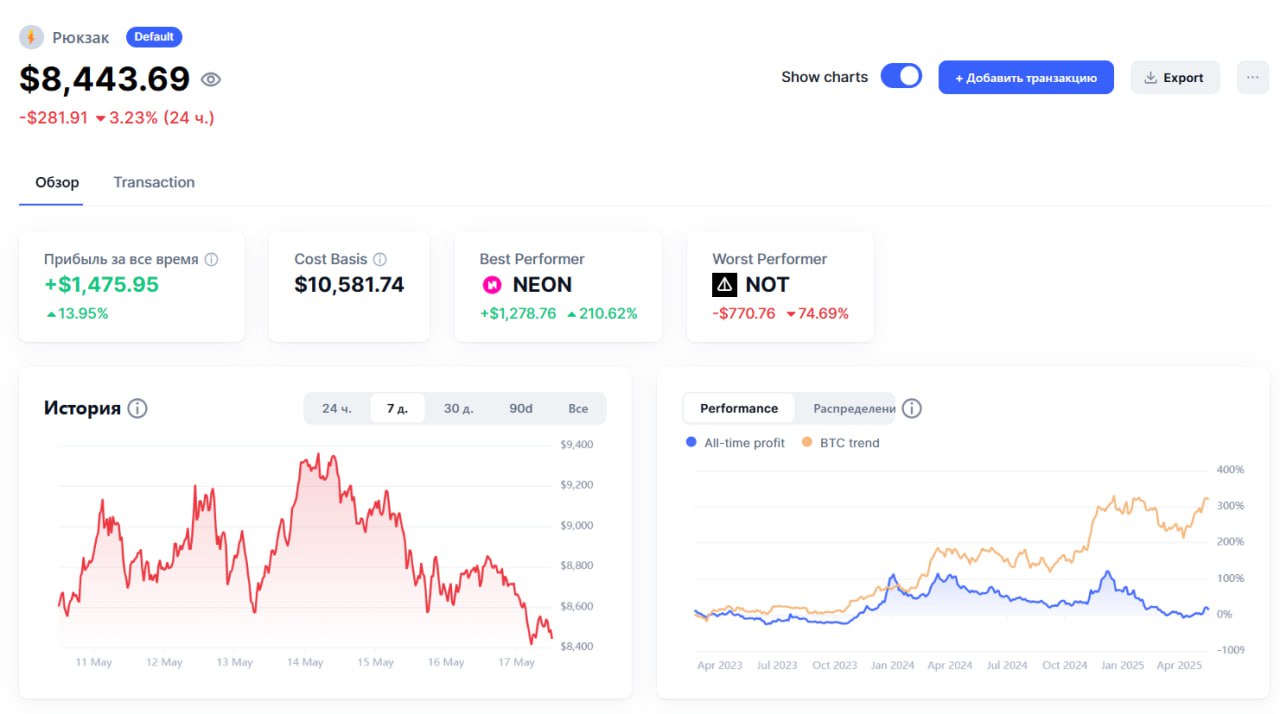
Task: Click the Default portfolio badge
Action: pos(154,37)
